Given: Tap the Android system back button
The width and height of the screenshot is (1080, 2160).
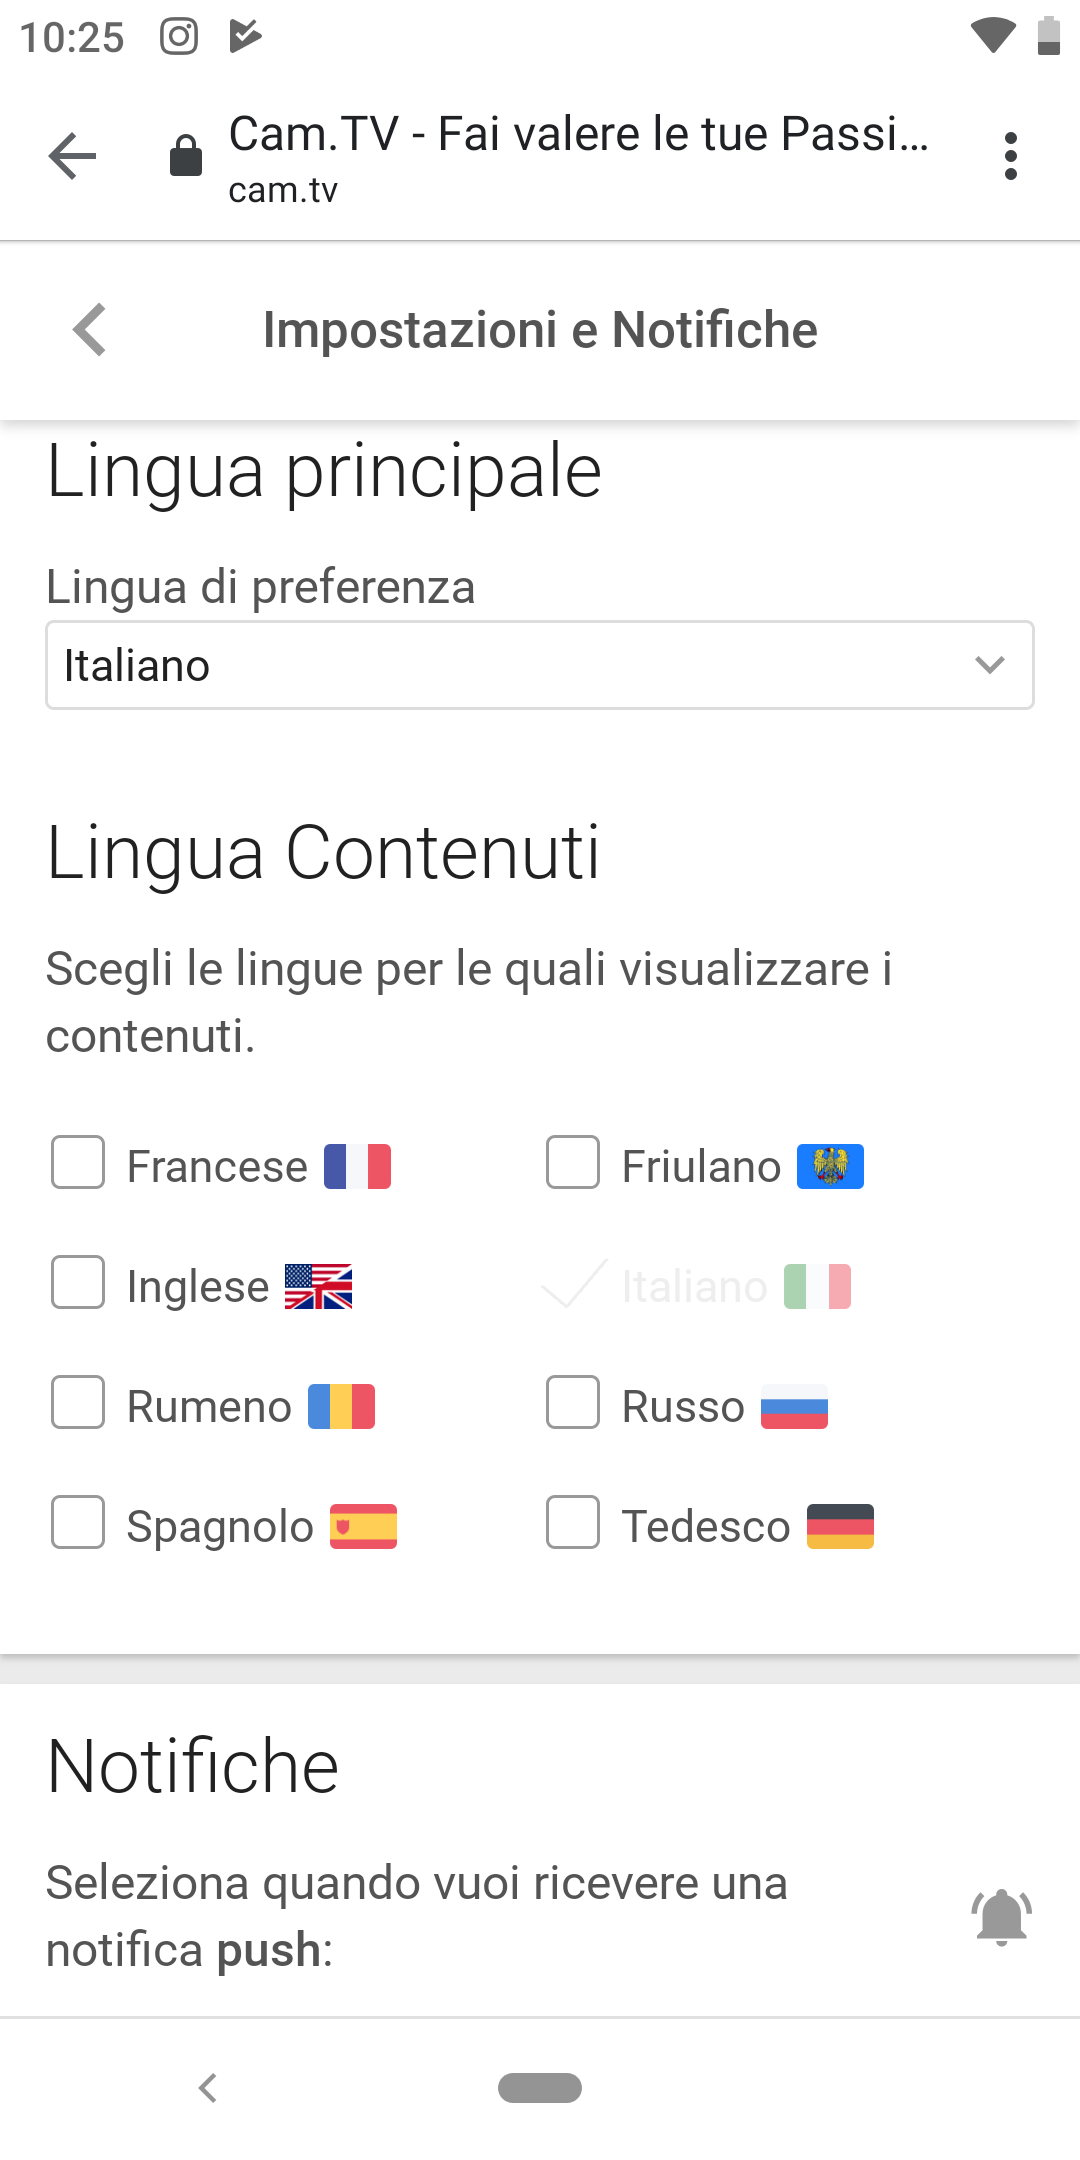Looking at the screenshot, I should coord(208,2087).
